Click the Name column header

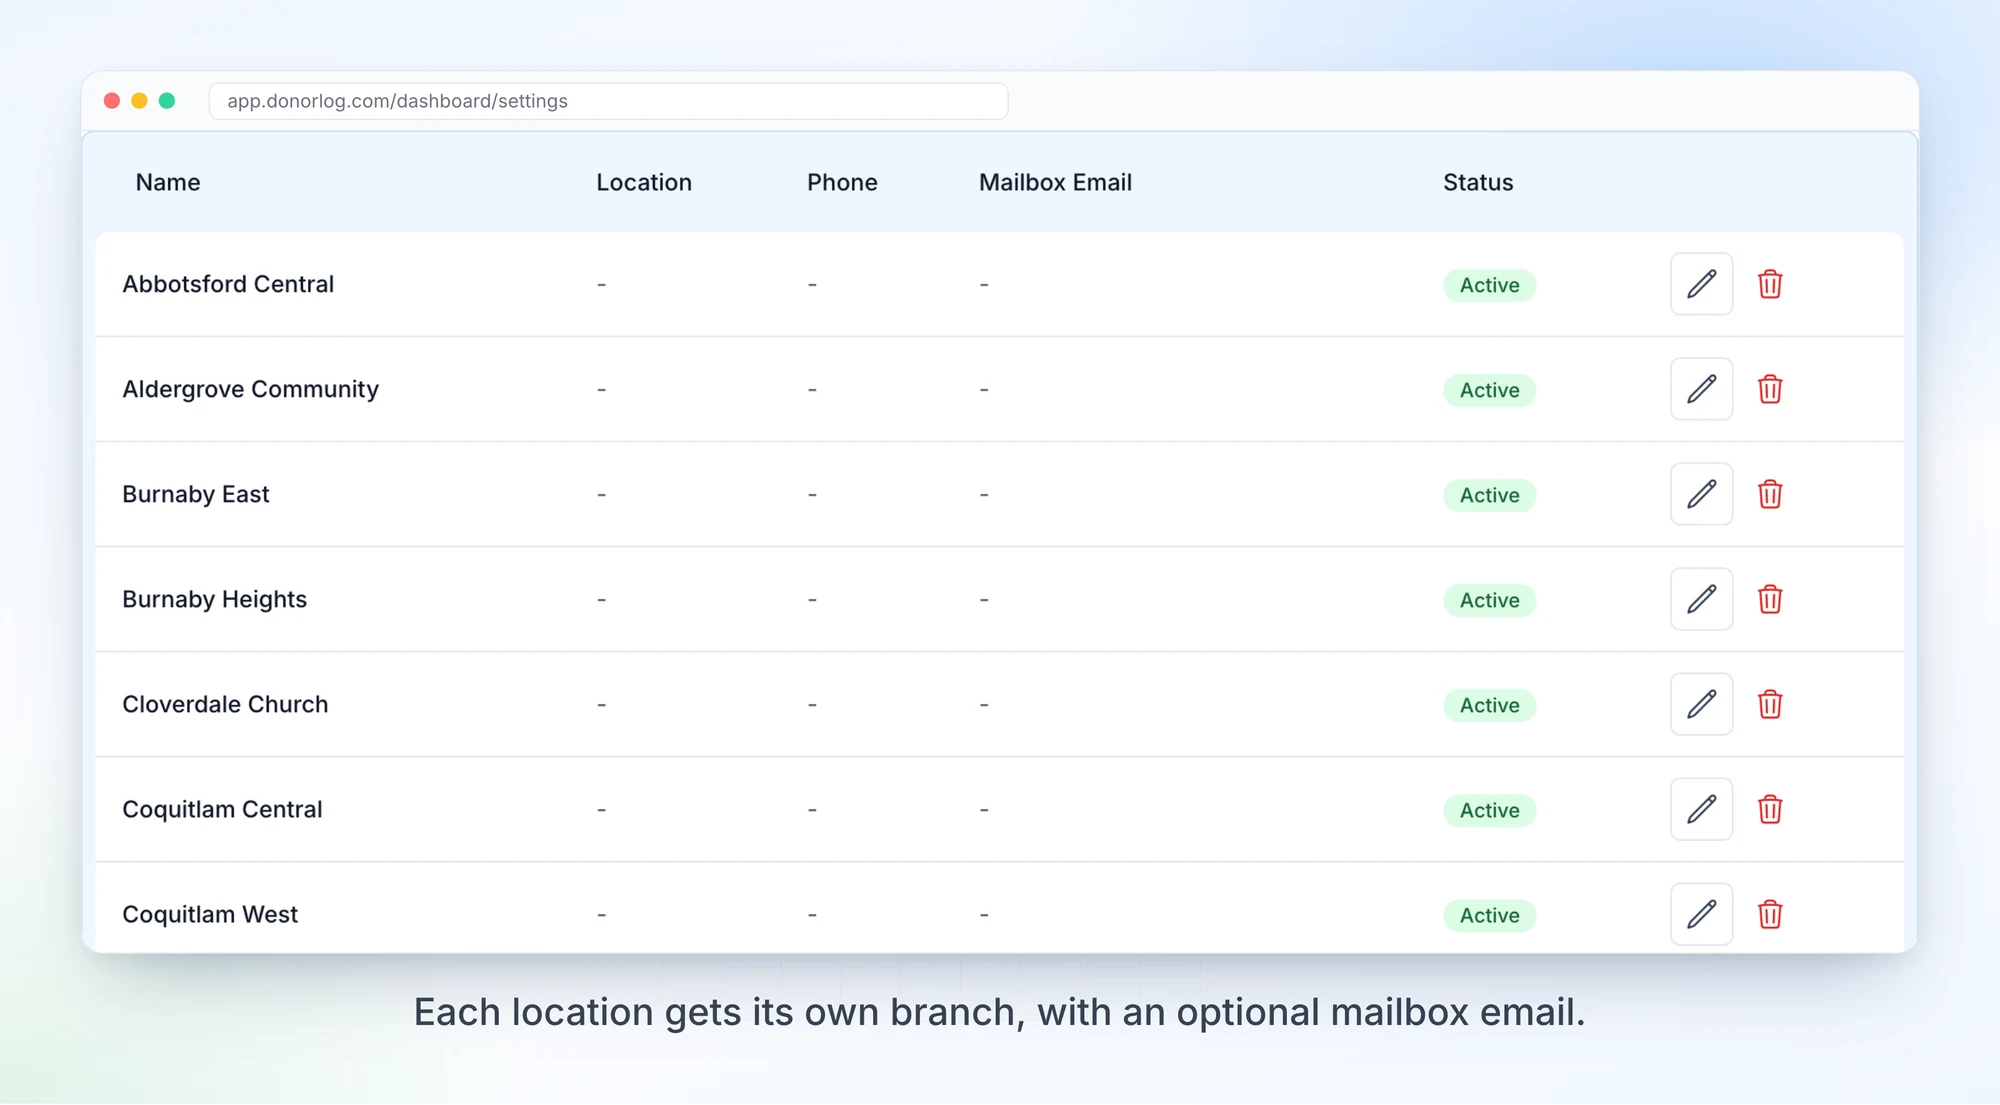(x=168, y=182)
